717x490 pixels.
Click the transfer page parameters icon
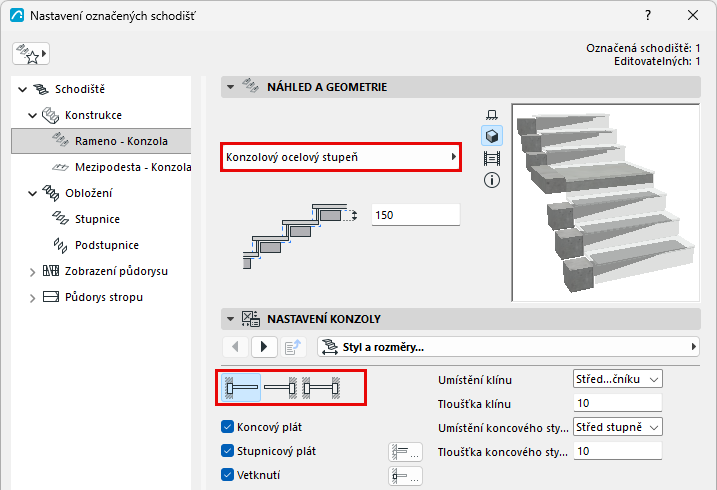[293, 347]
